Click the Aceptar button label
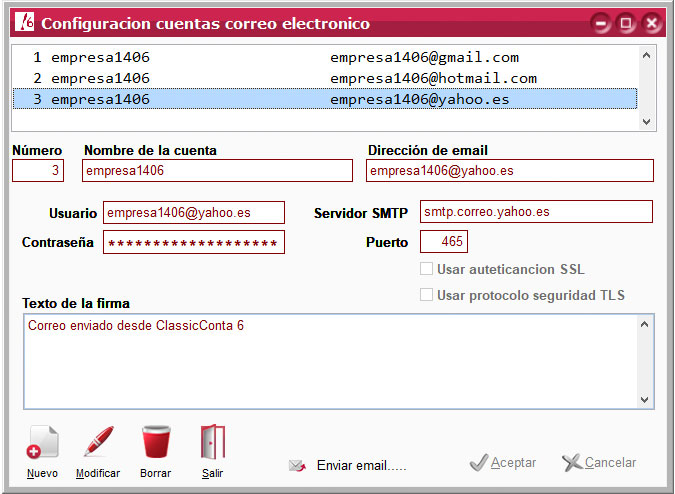 pos(513,463)
